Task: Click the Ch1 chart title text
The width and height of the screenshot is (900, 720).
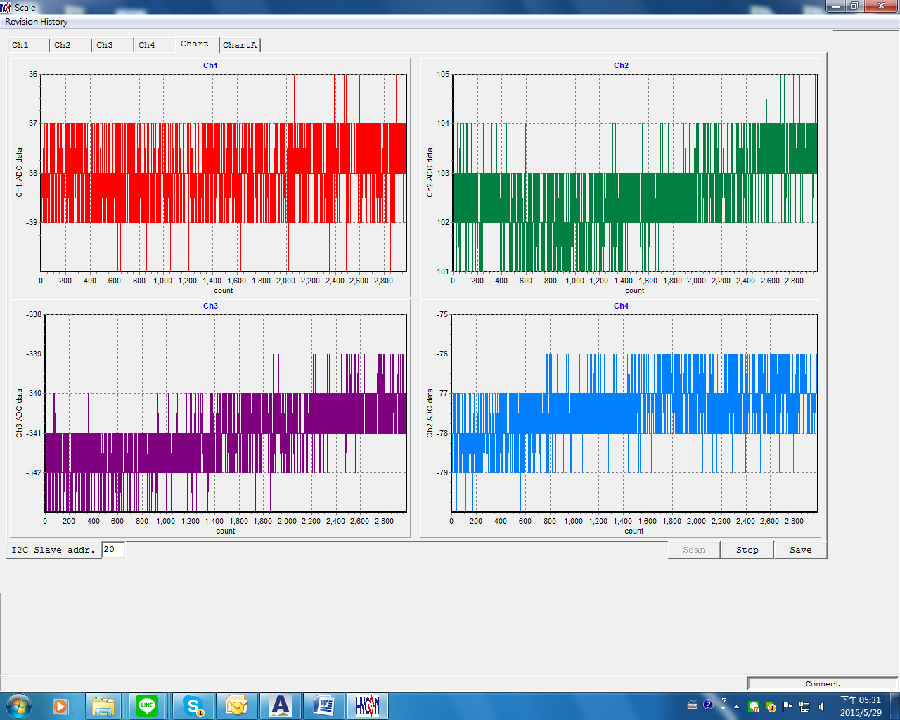Action: [210, 65]
